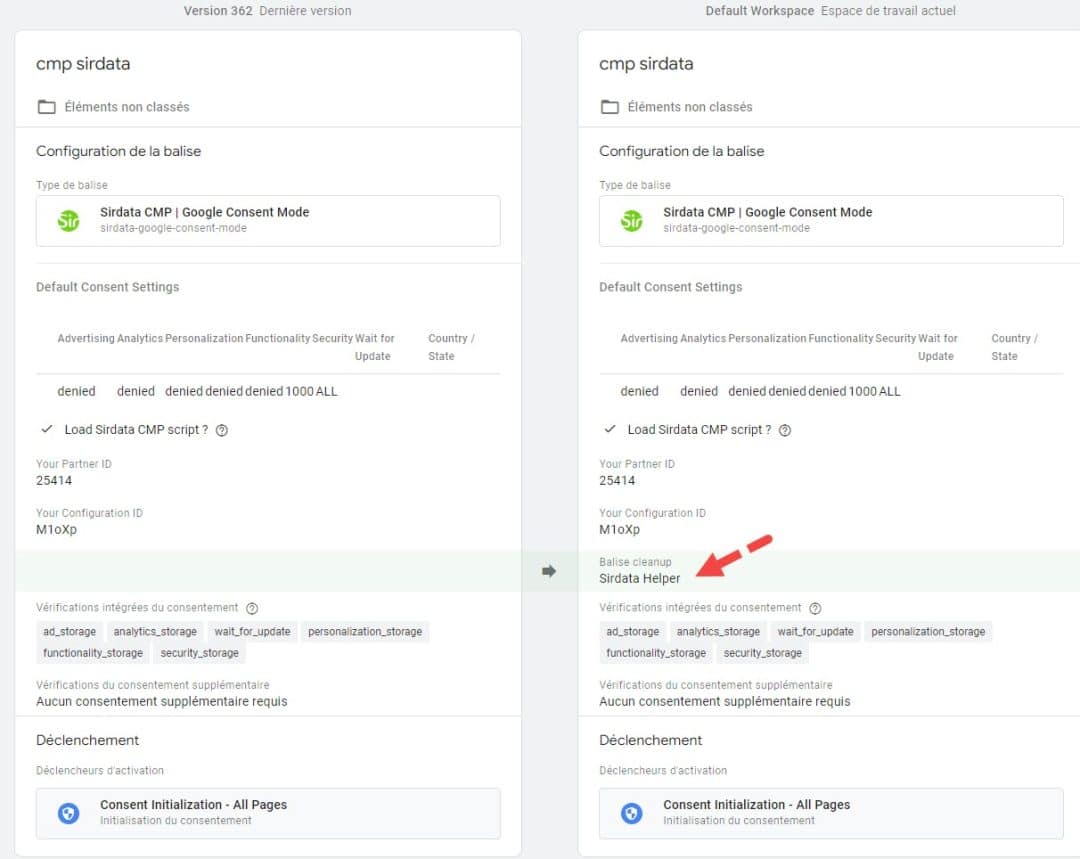Click the folder icon beside Éléments non classés left
Screen dimensions: 1080x859
46,106
